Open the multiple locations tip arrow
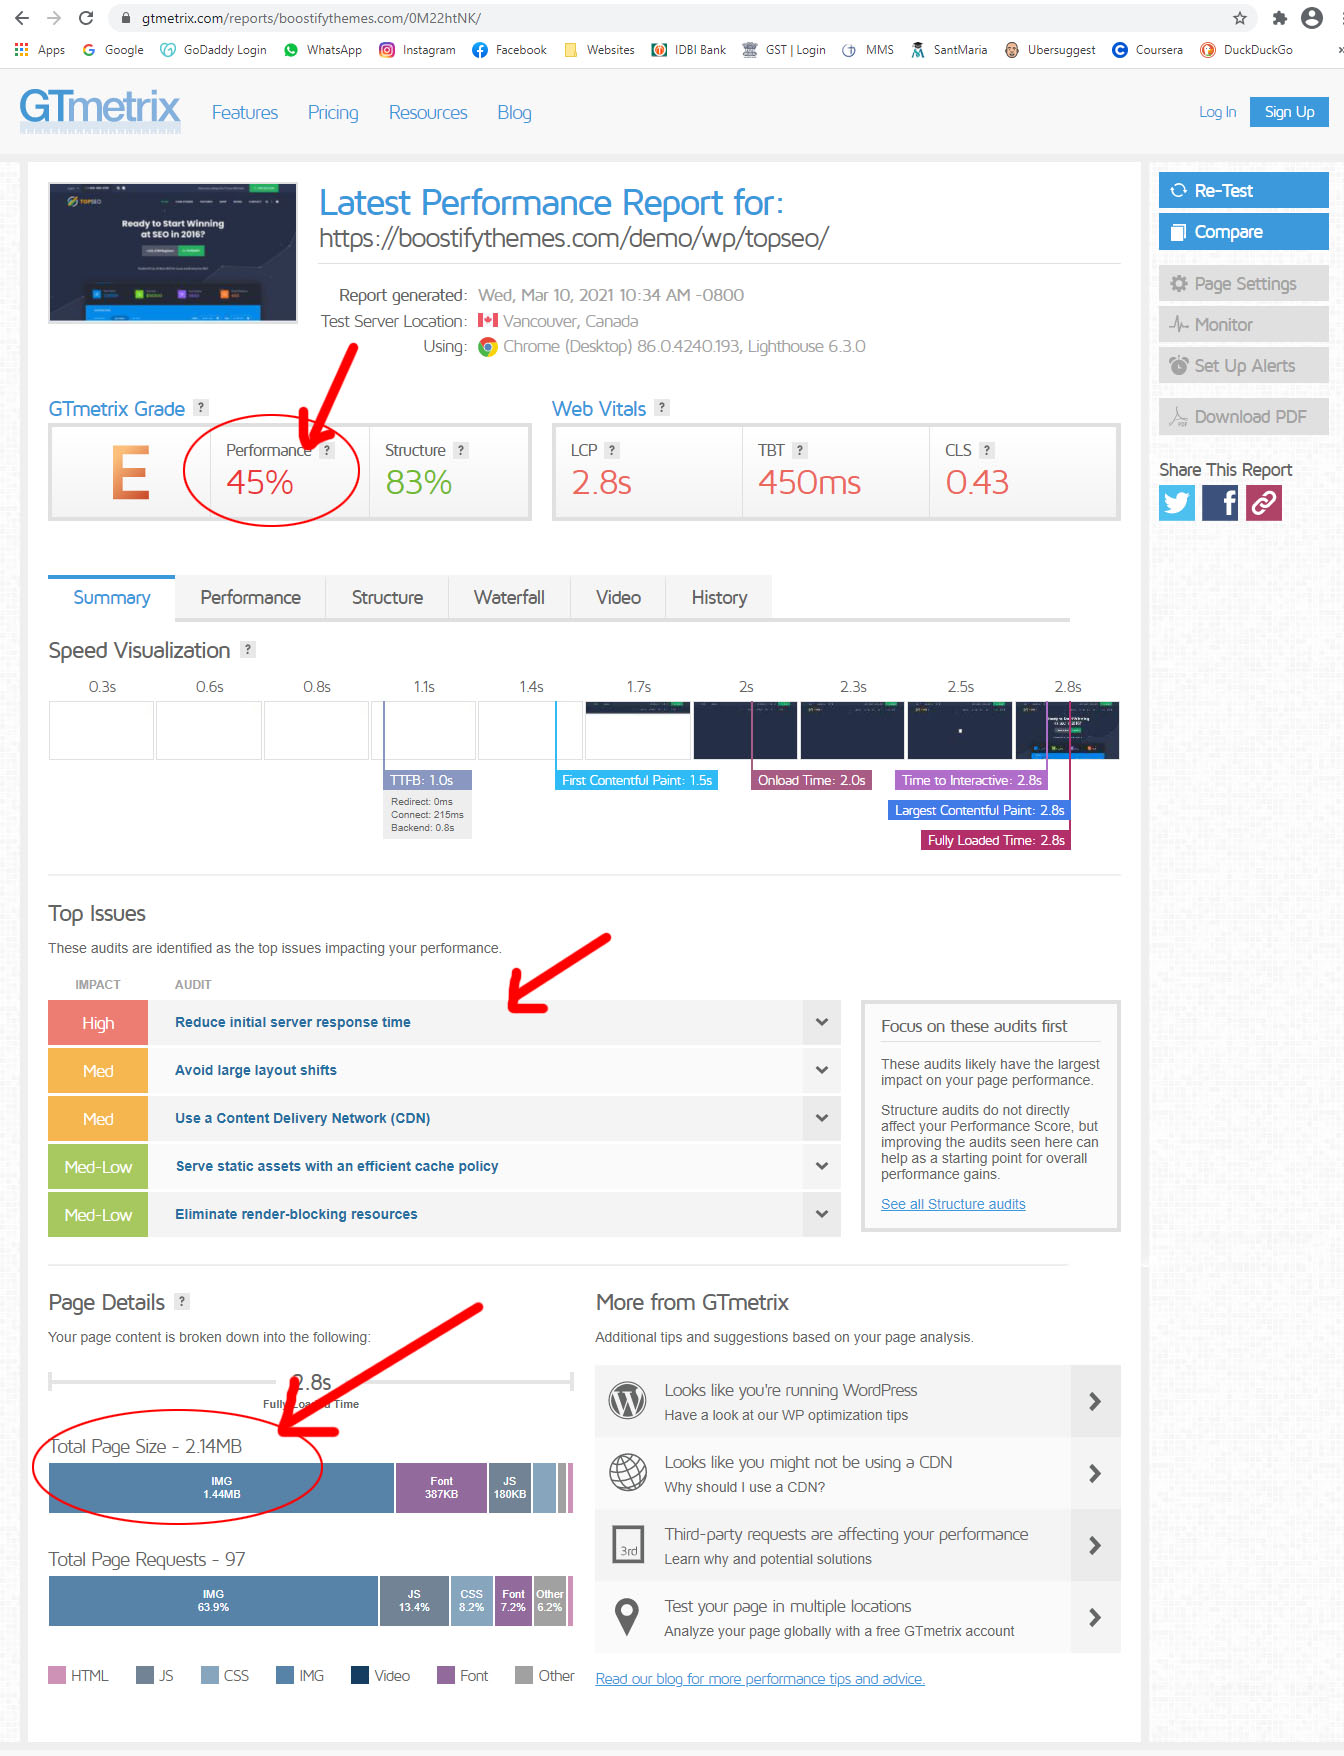Viewport: 1344px width, 1756px height. 1095,1617
